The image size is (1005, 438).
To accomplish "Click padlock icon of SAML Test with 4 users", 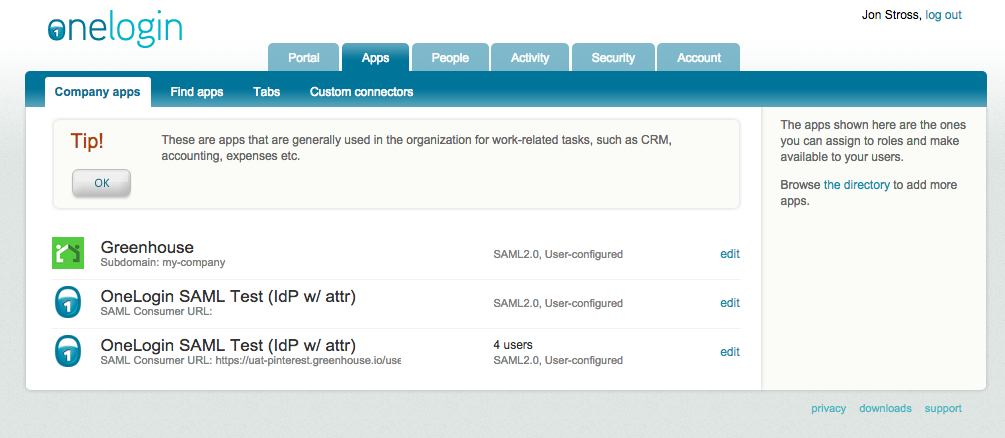I will [68, 351].
